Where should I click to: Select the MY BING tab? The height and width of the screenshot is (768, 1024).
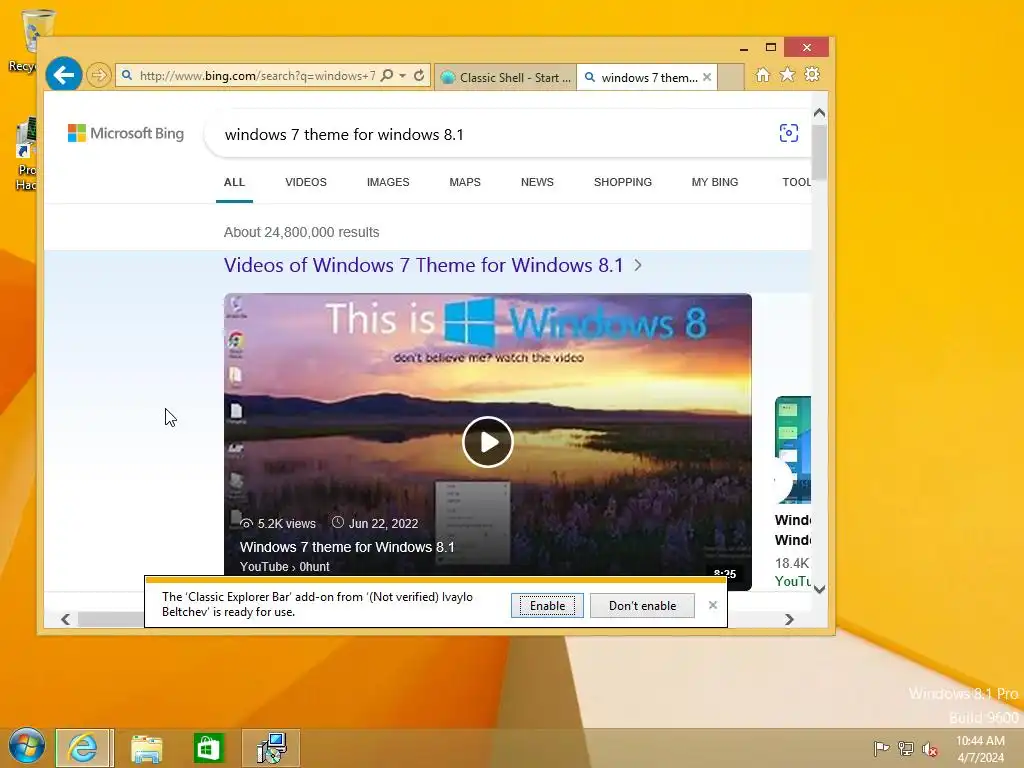click(714, 182)
